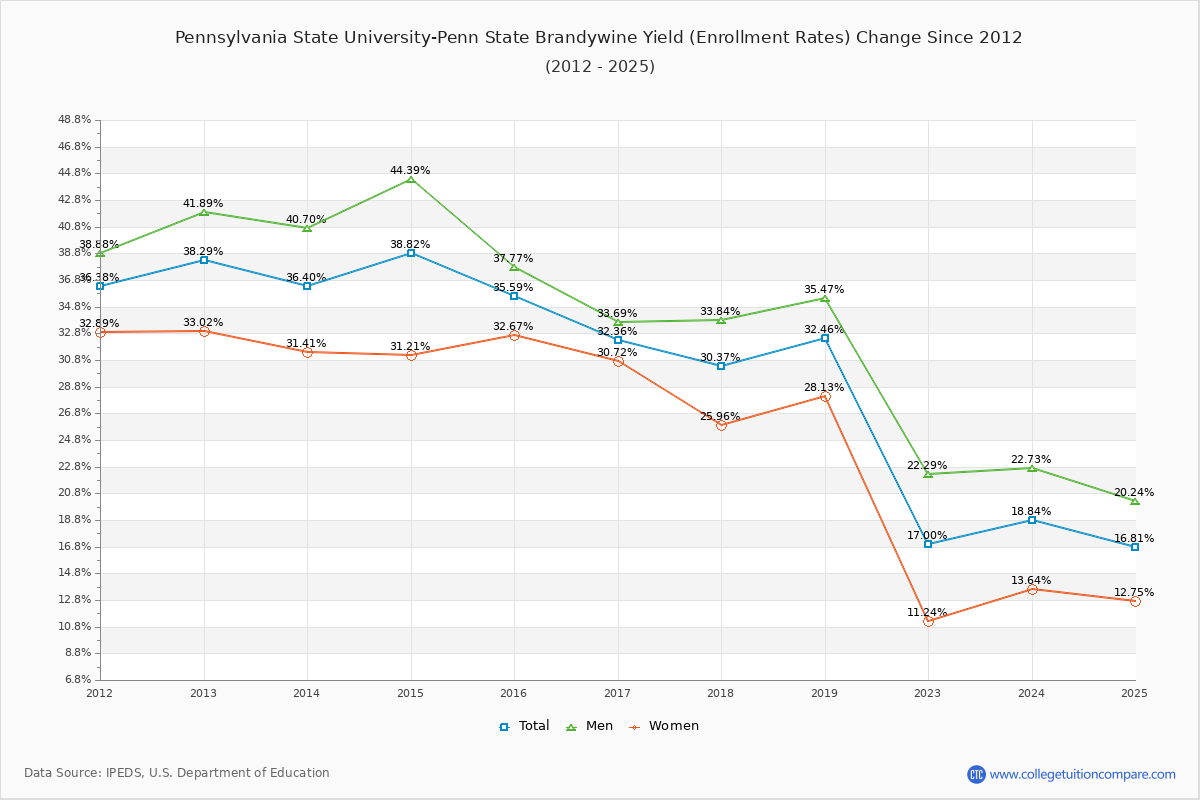Select Men 2019 data point 35.47%
1200x800 pixels.
(x=825, y=298)
